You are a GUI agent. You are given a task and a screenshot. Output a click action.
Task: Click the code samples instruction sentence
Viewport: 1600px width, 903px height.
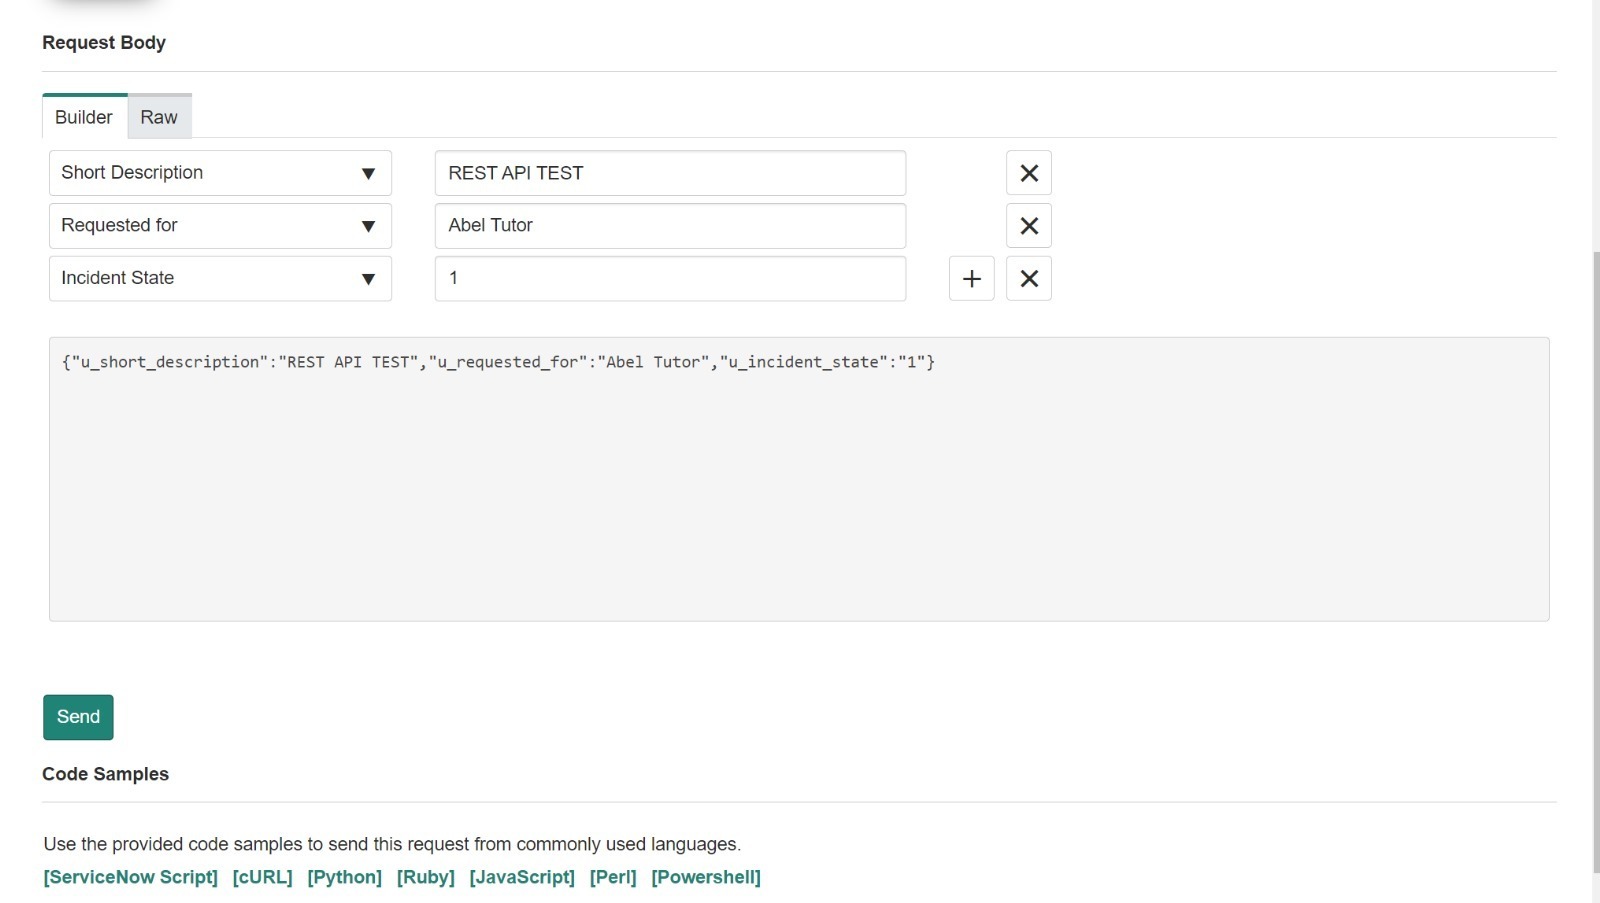[392, 845]
